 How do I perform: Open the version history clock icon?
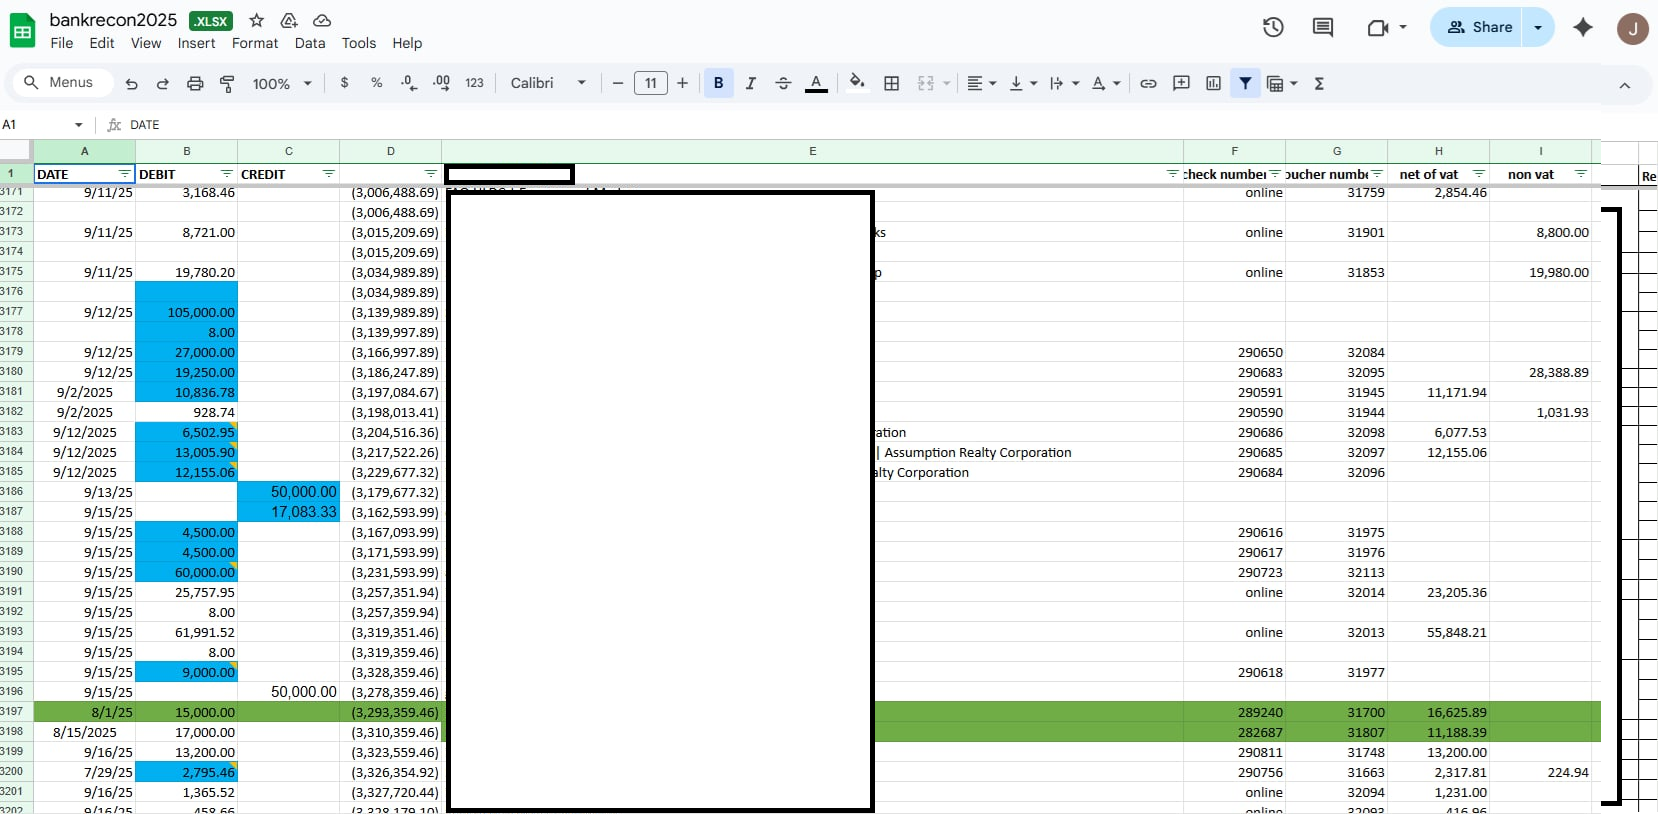click(x=1273, y=27)
